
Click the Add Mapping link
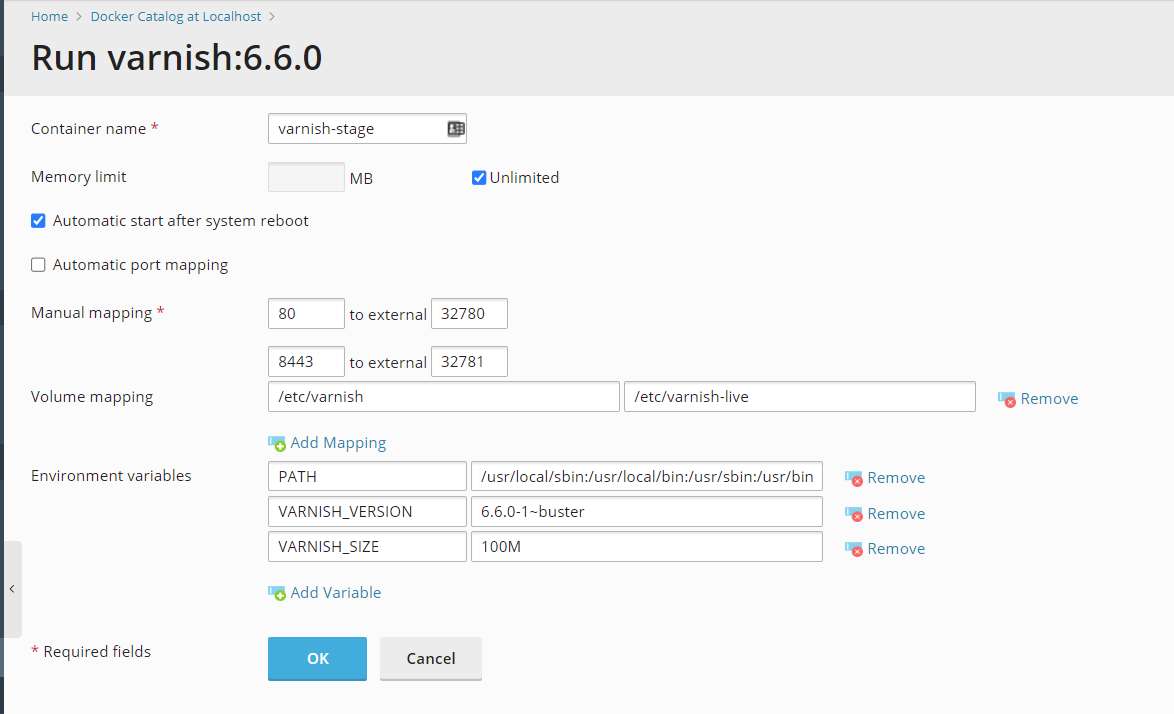click(x=338, y=443)
